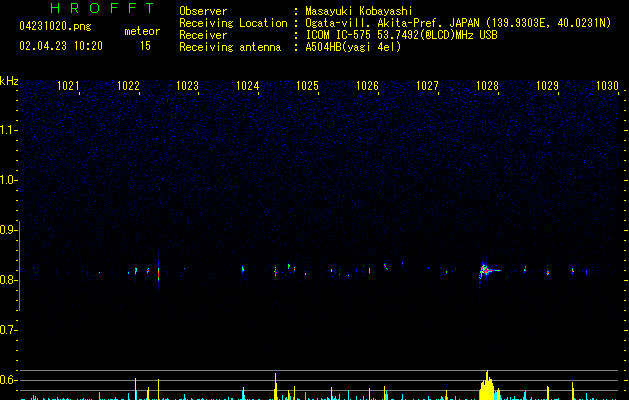This screenshot has width=629, height=400.
Task: Click the 1025 time axis marker
Action: [x=307, y=86]
